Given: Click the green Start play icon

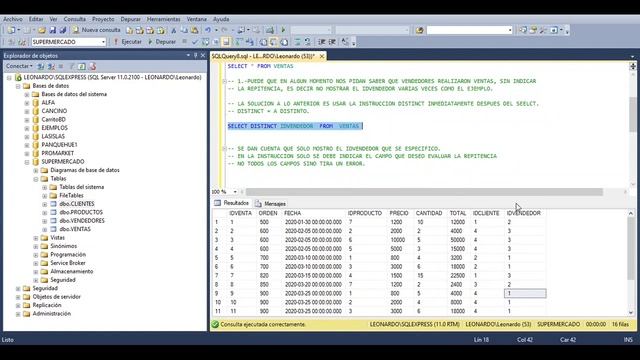Looking at the screenshot, I should 283,30.
